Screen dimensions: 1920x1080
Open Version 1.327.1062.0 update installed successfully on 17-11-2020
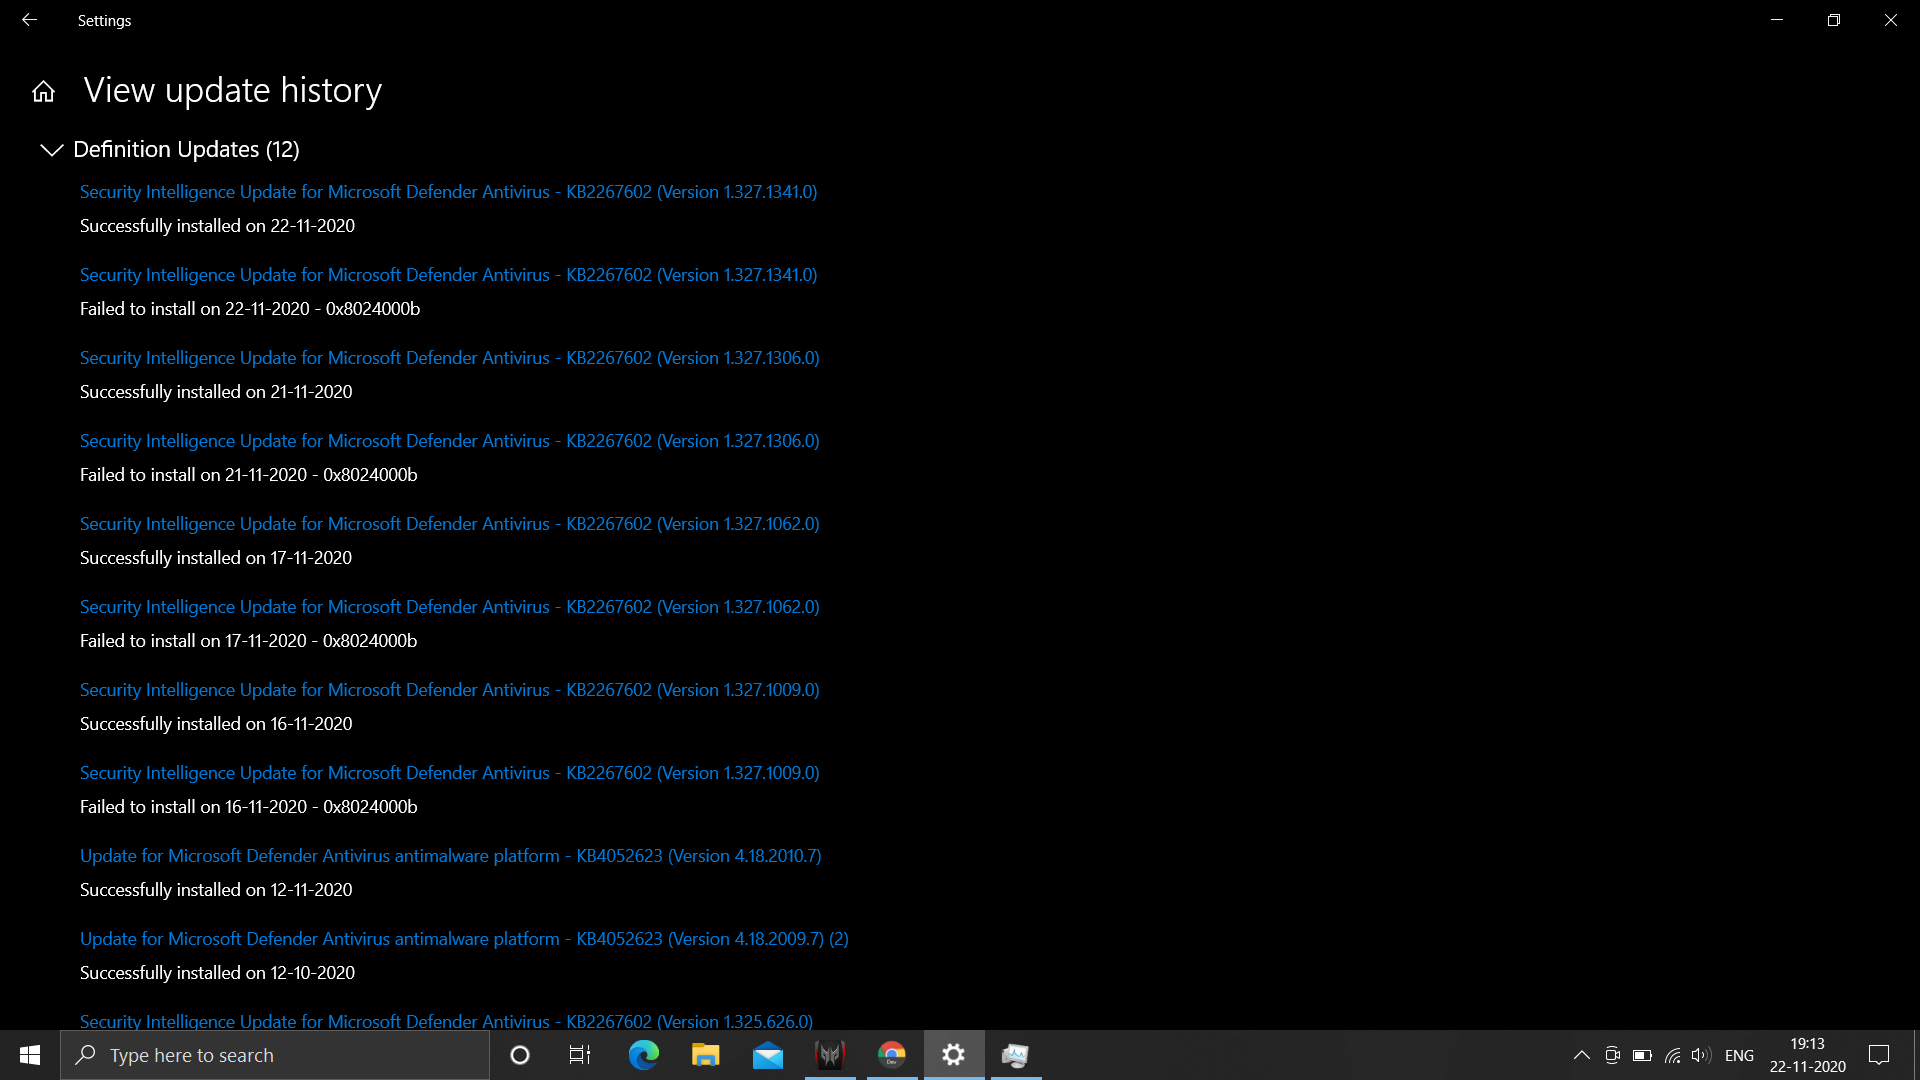449,524
